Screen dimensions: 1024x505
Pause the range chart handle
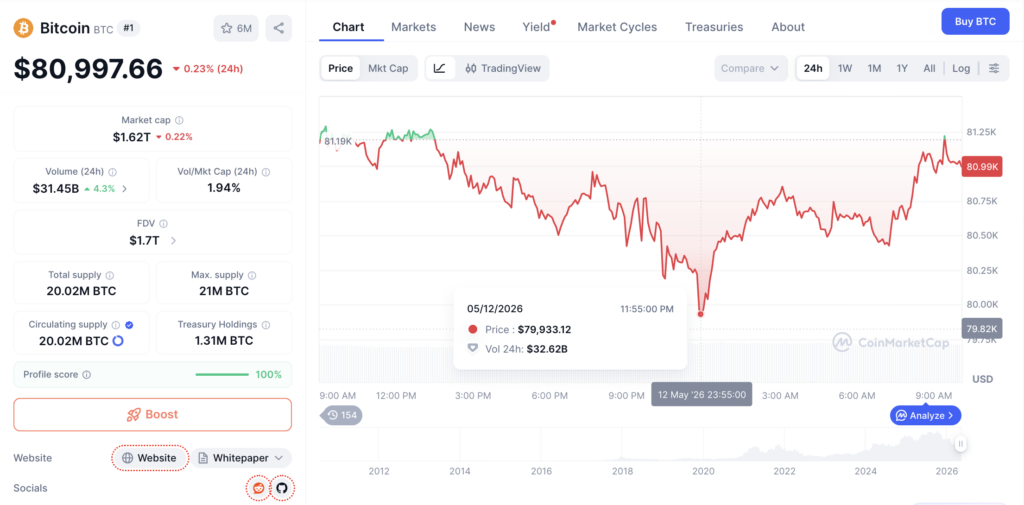click(961, 444)
